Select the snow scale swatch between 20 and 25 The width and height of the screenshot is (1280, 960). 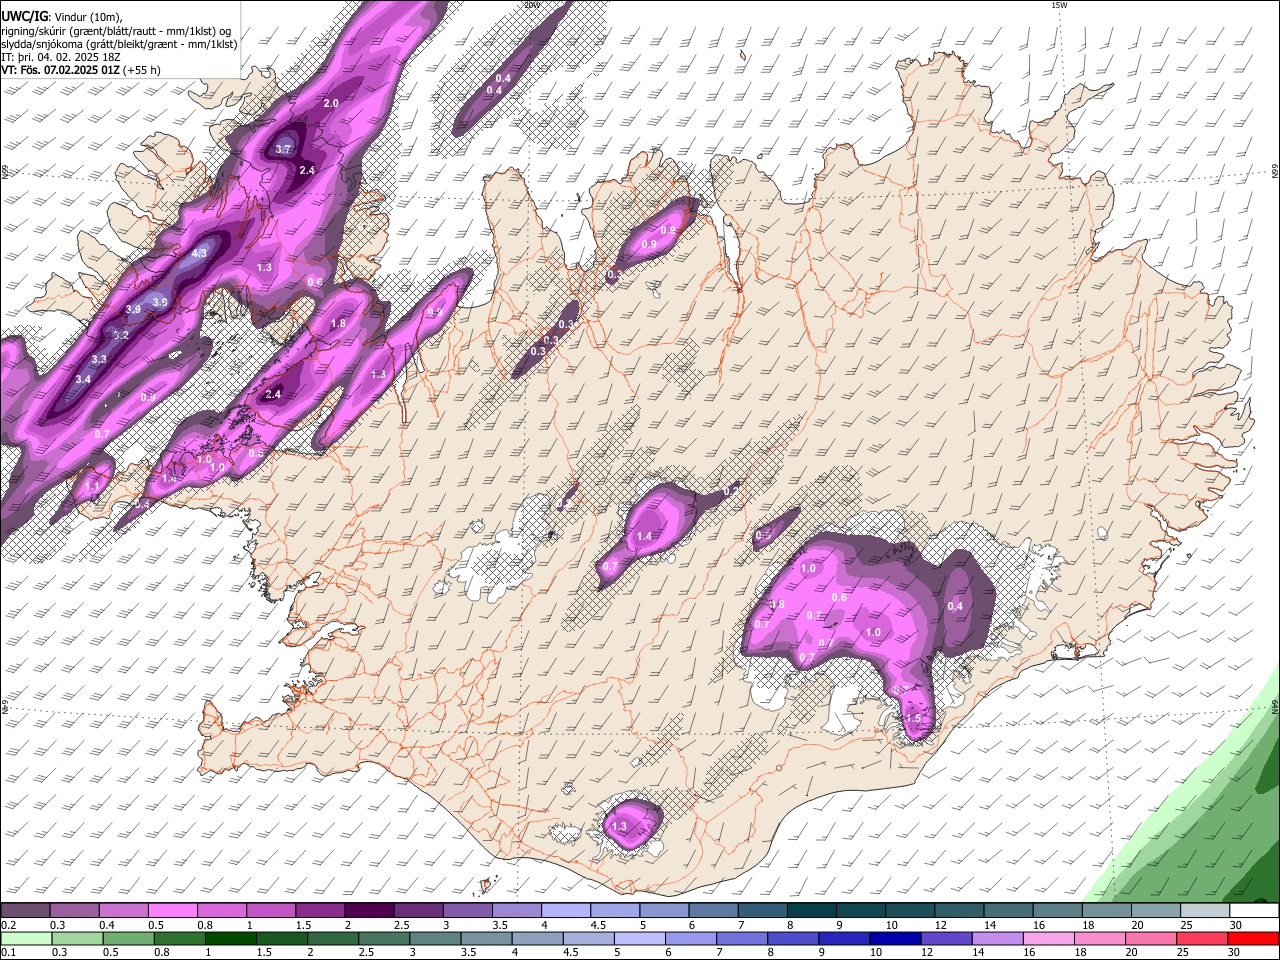(1156, 911)
